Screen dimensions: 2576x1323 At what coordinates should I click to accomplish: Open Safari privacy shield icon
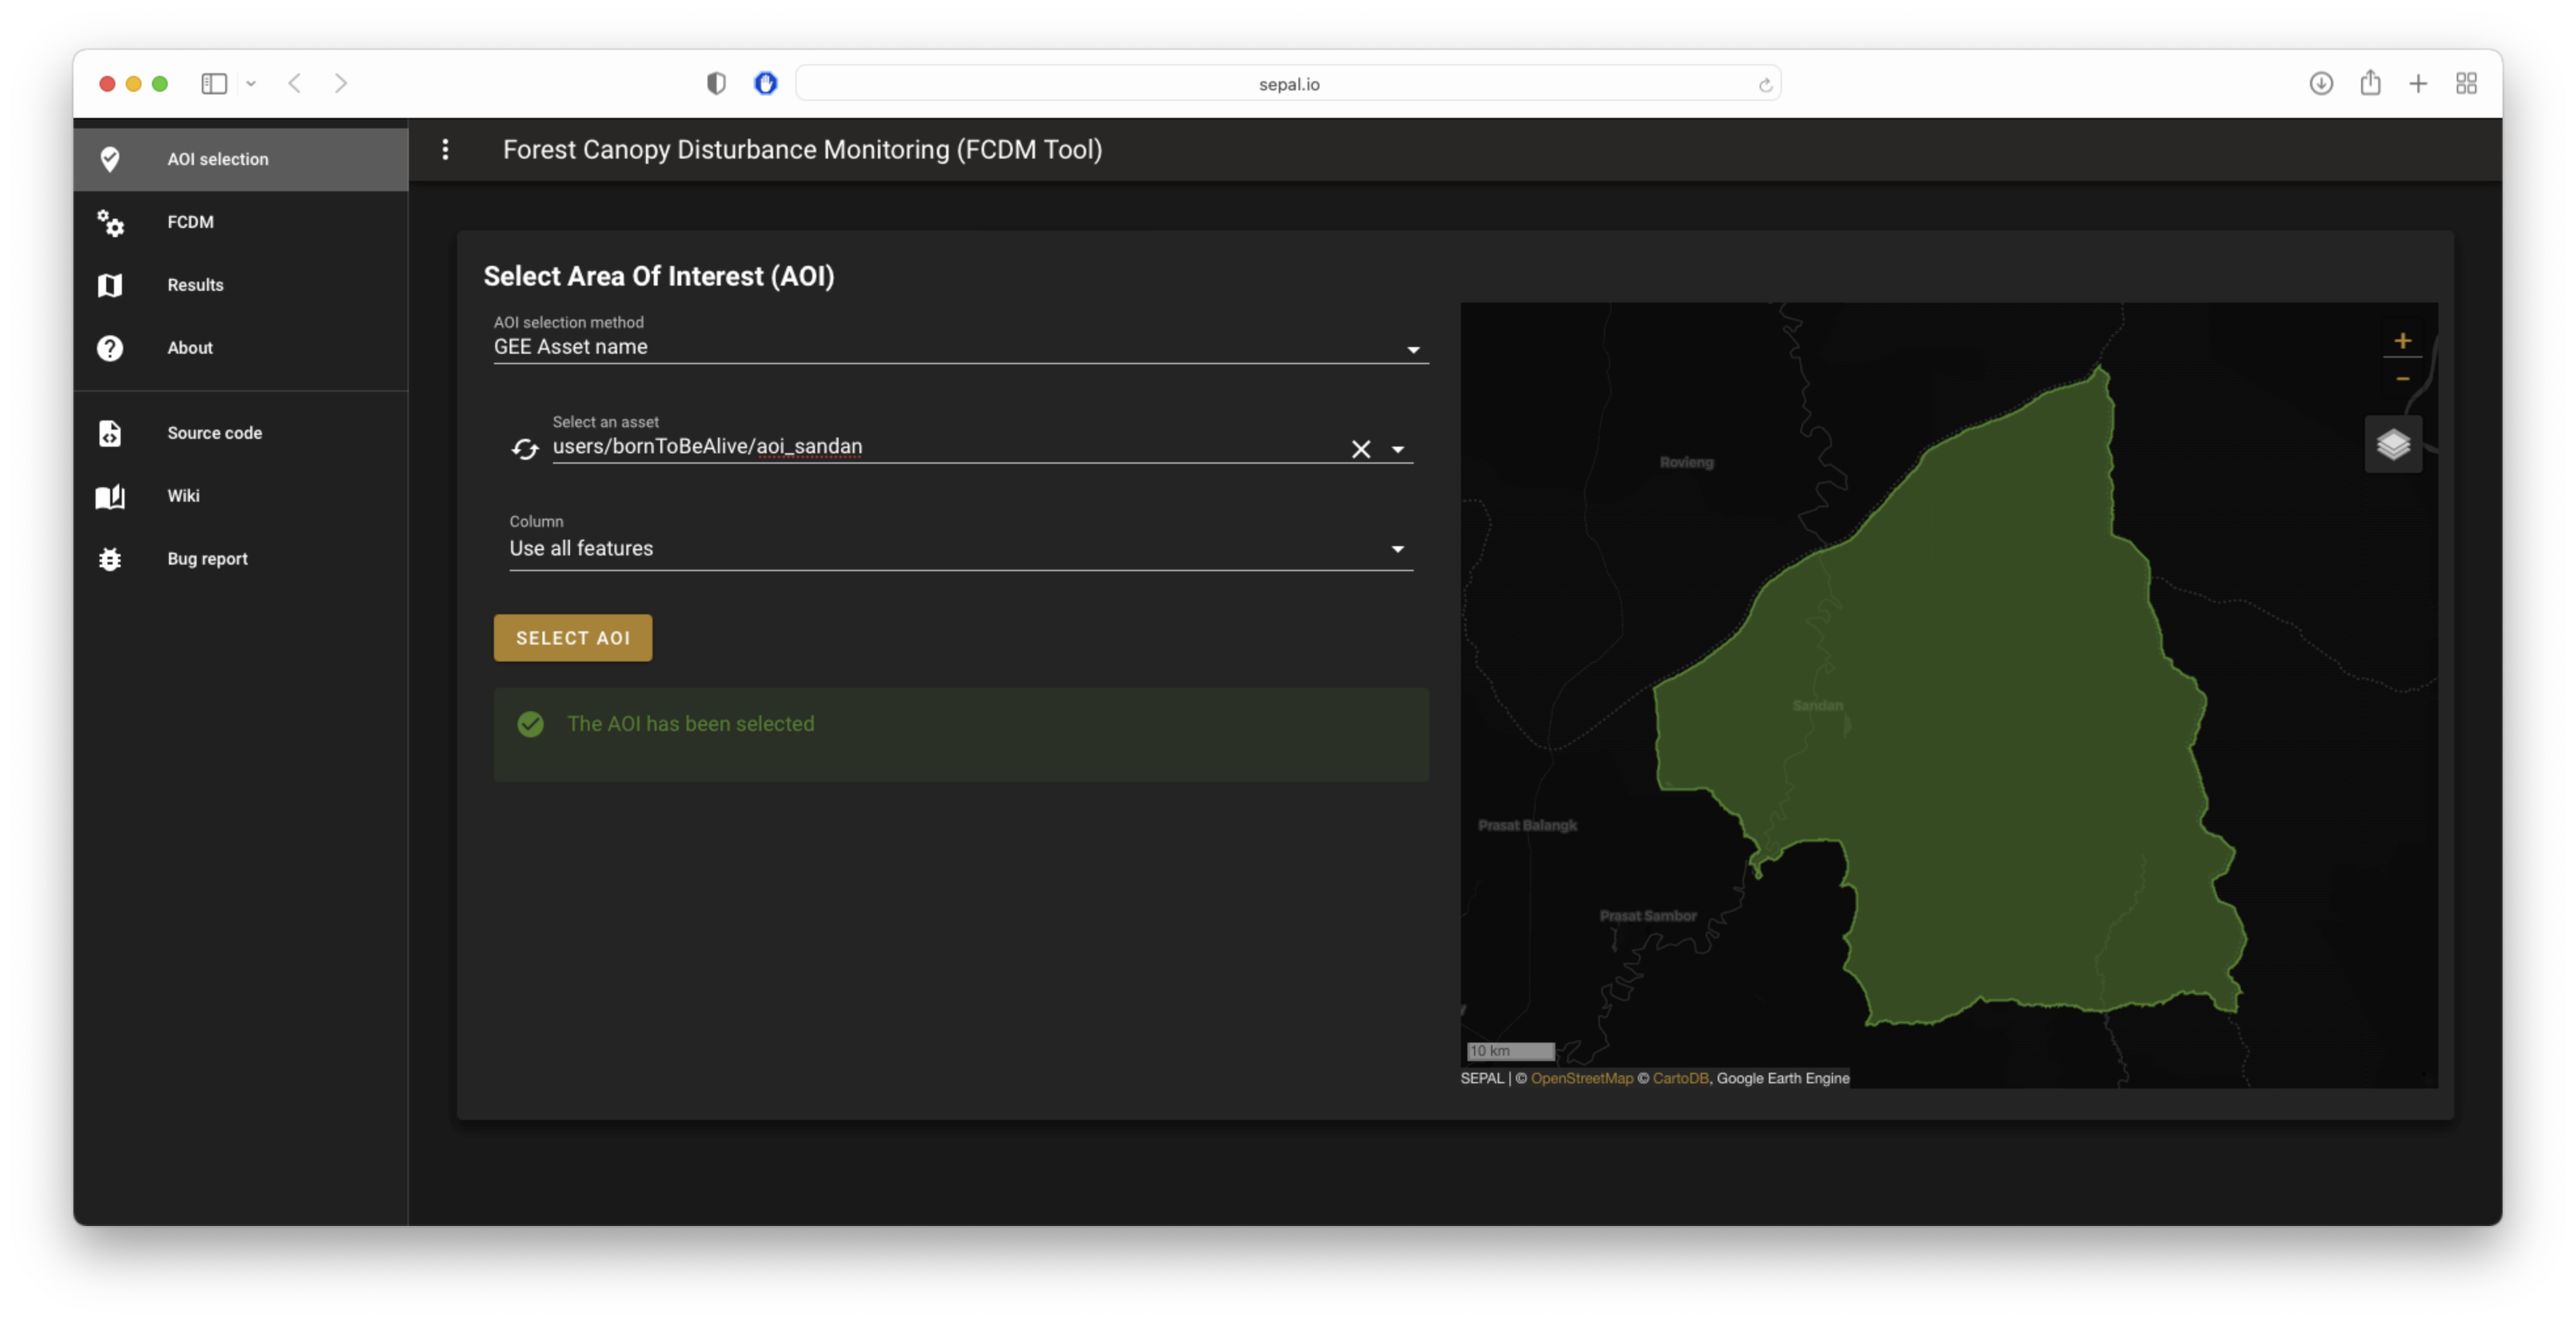[716, 84]
